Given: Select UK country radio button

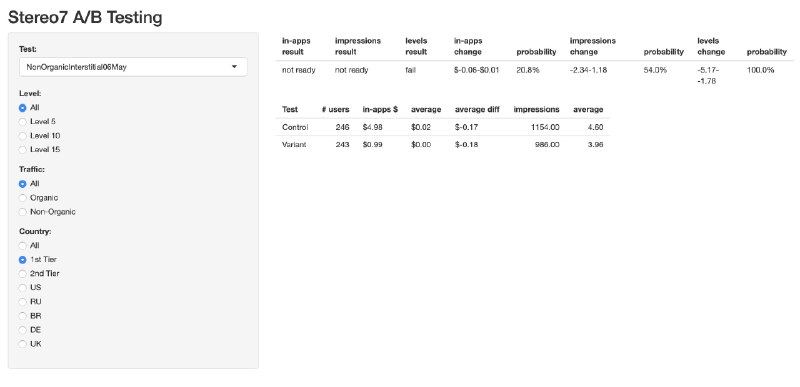Looking at the screenshot, I should tap(22, 344).
